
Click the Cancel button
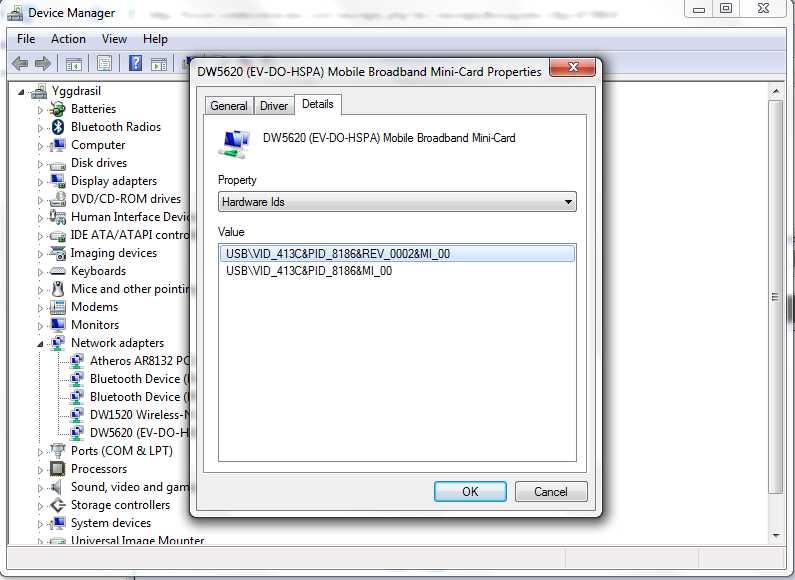click(x=551, y=491)
